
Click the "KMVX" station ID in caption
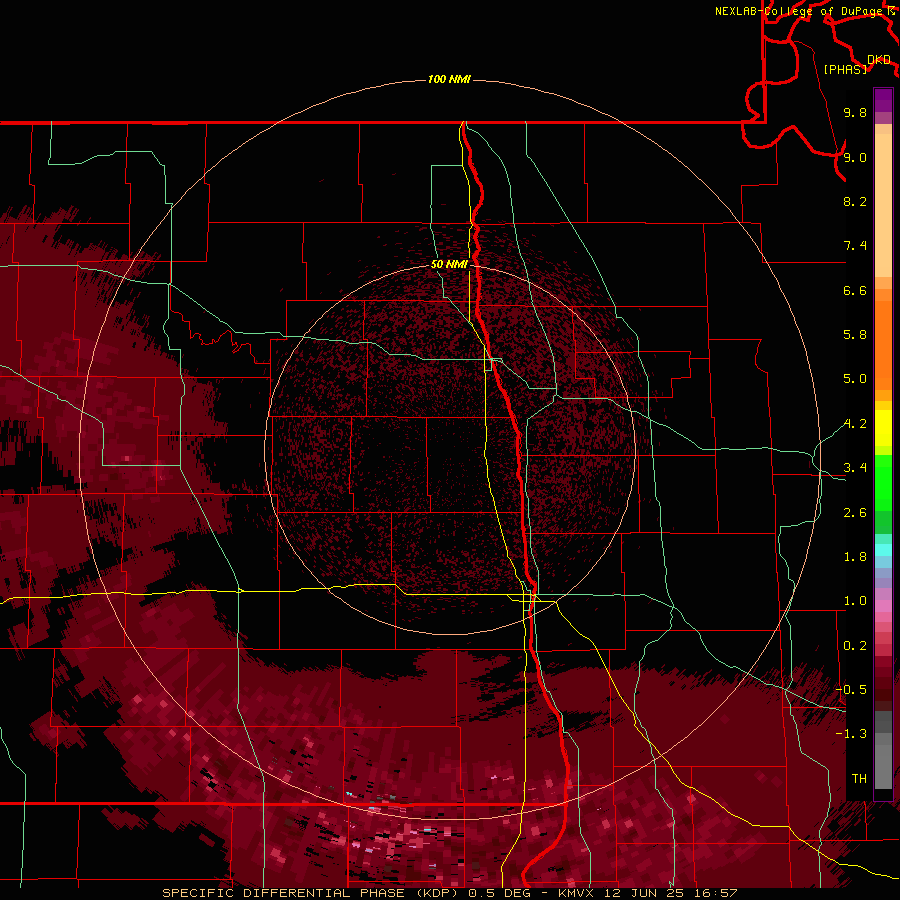pos(575,893)
